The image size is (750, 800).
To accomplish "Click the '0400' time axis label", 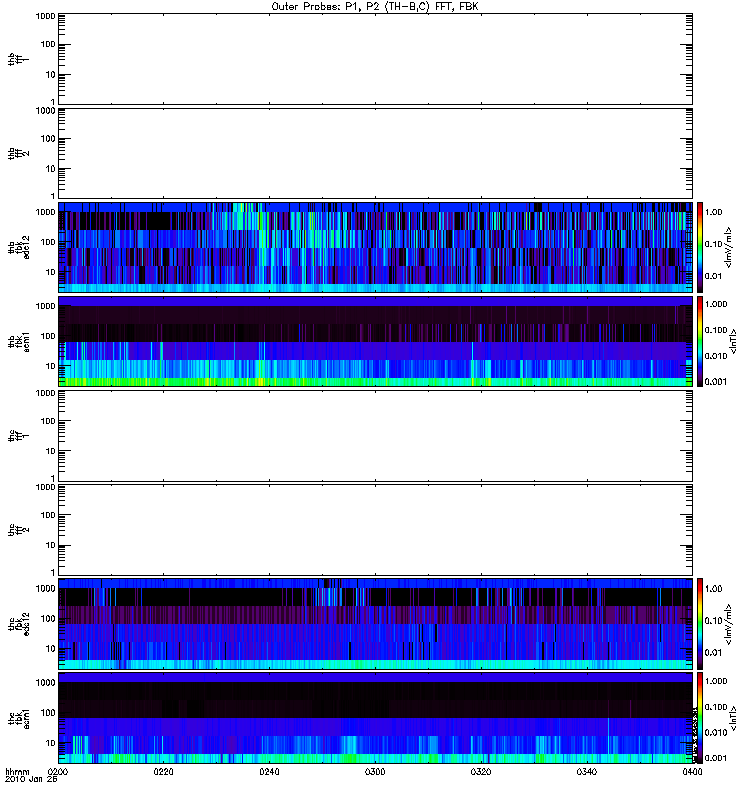I will 692,772.
